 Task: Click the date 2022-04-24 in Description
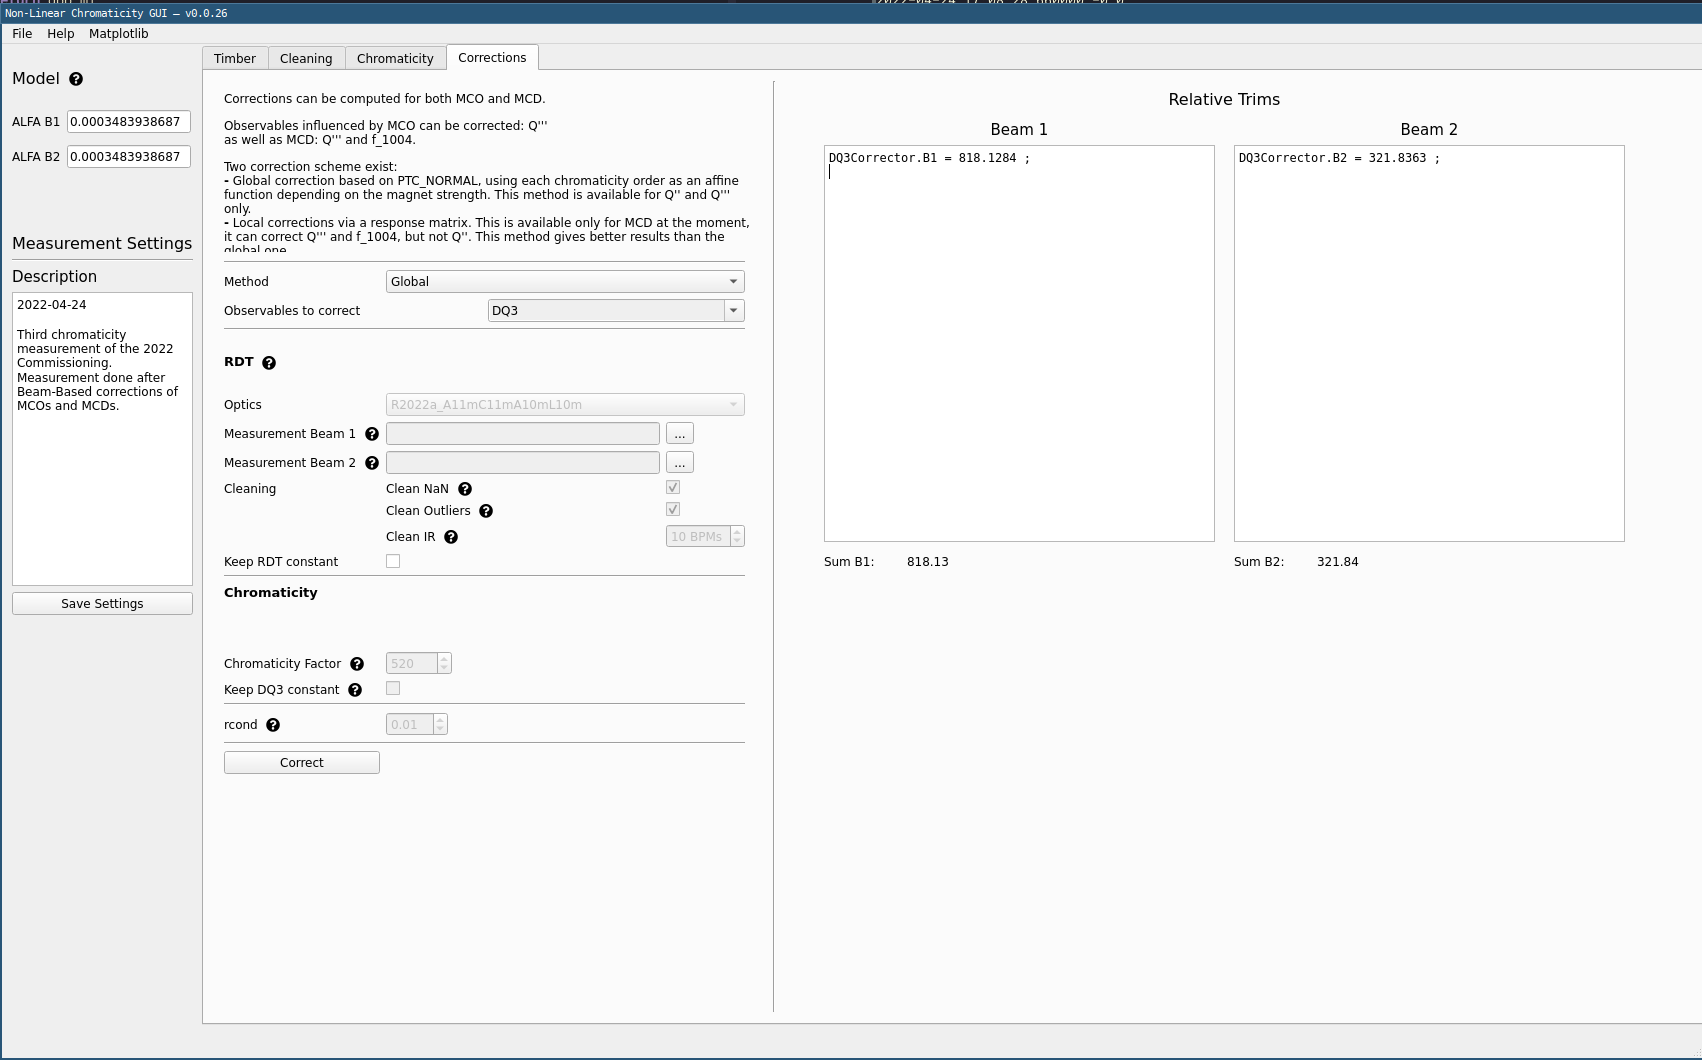[x=52, y=305]
